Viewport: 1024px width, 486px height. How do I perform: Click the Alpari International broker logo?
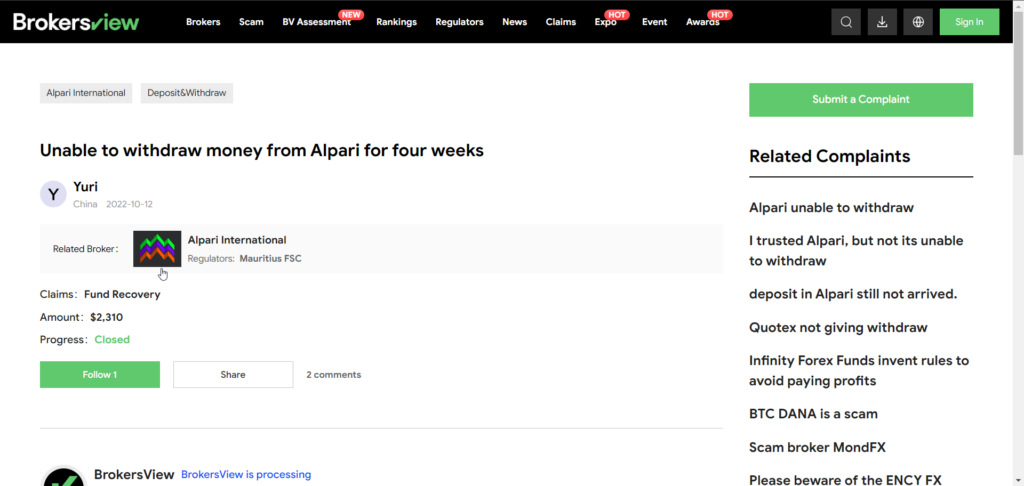click(x=157, y=249)
